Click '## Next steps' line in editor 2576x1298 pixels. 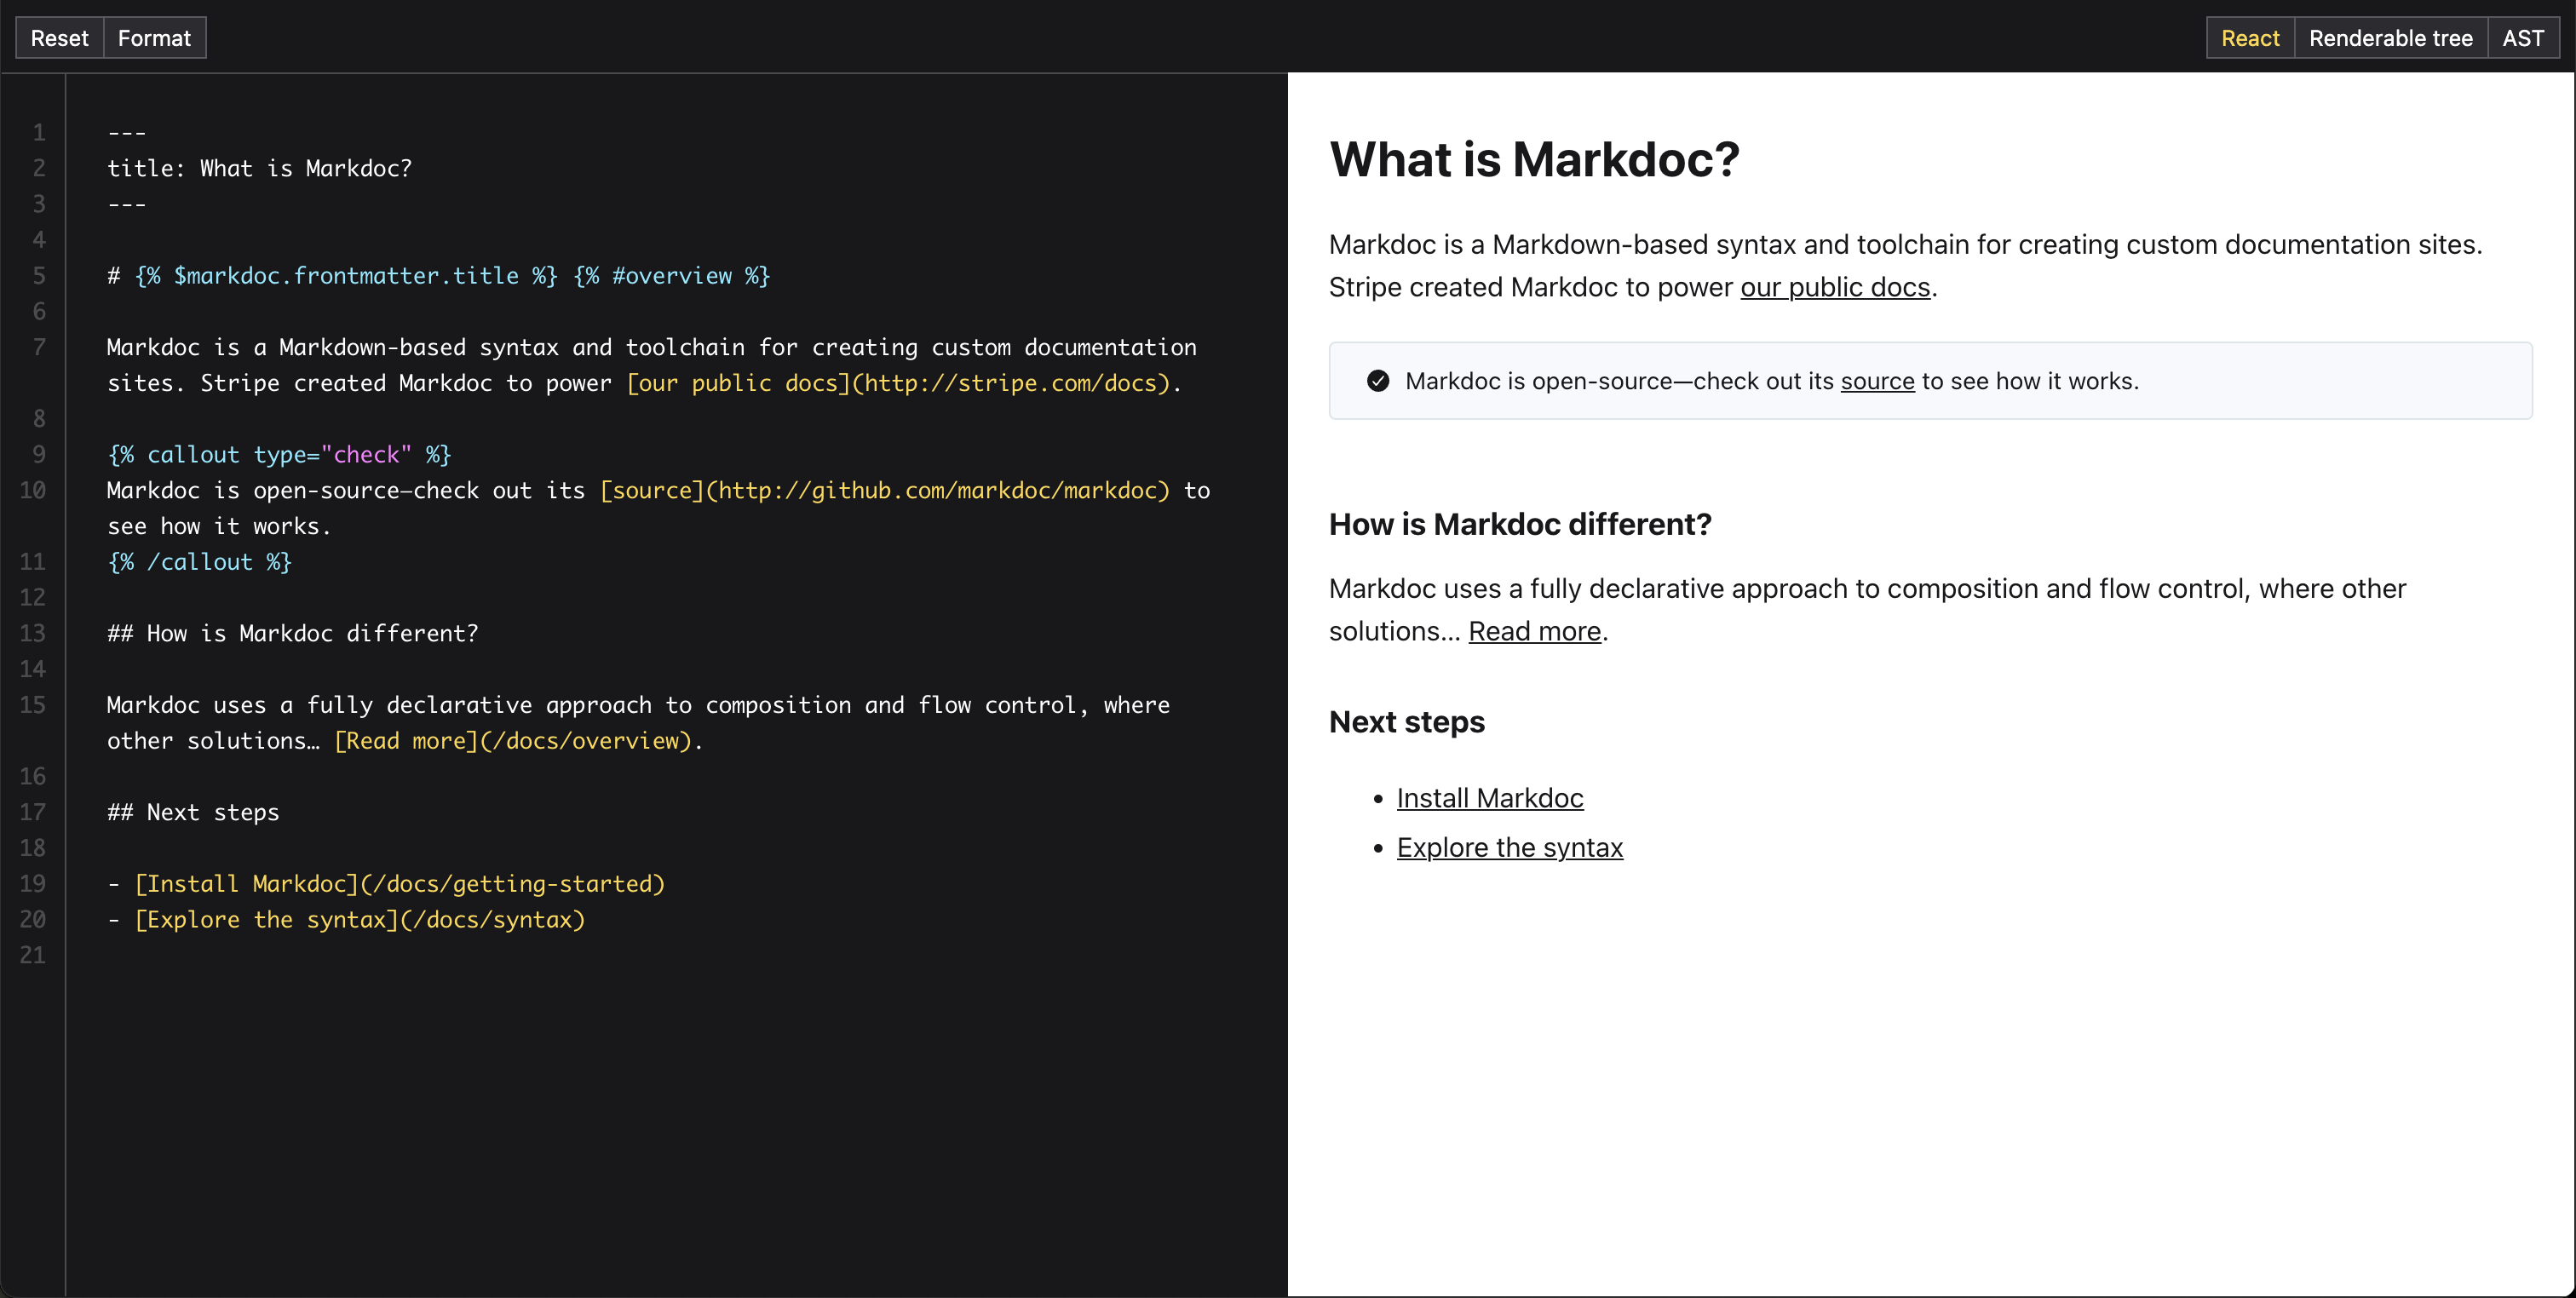click(193, 813)
